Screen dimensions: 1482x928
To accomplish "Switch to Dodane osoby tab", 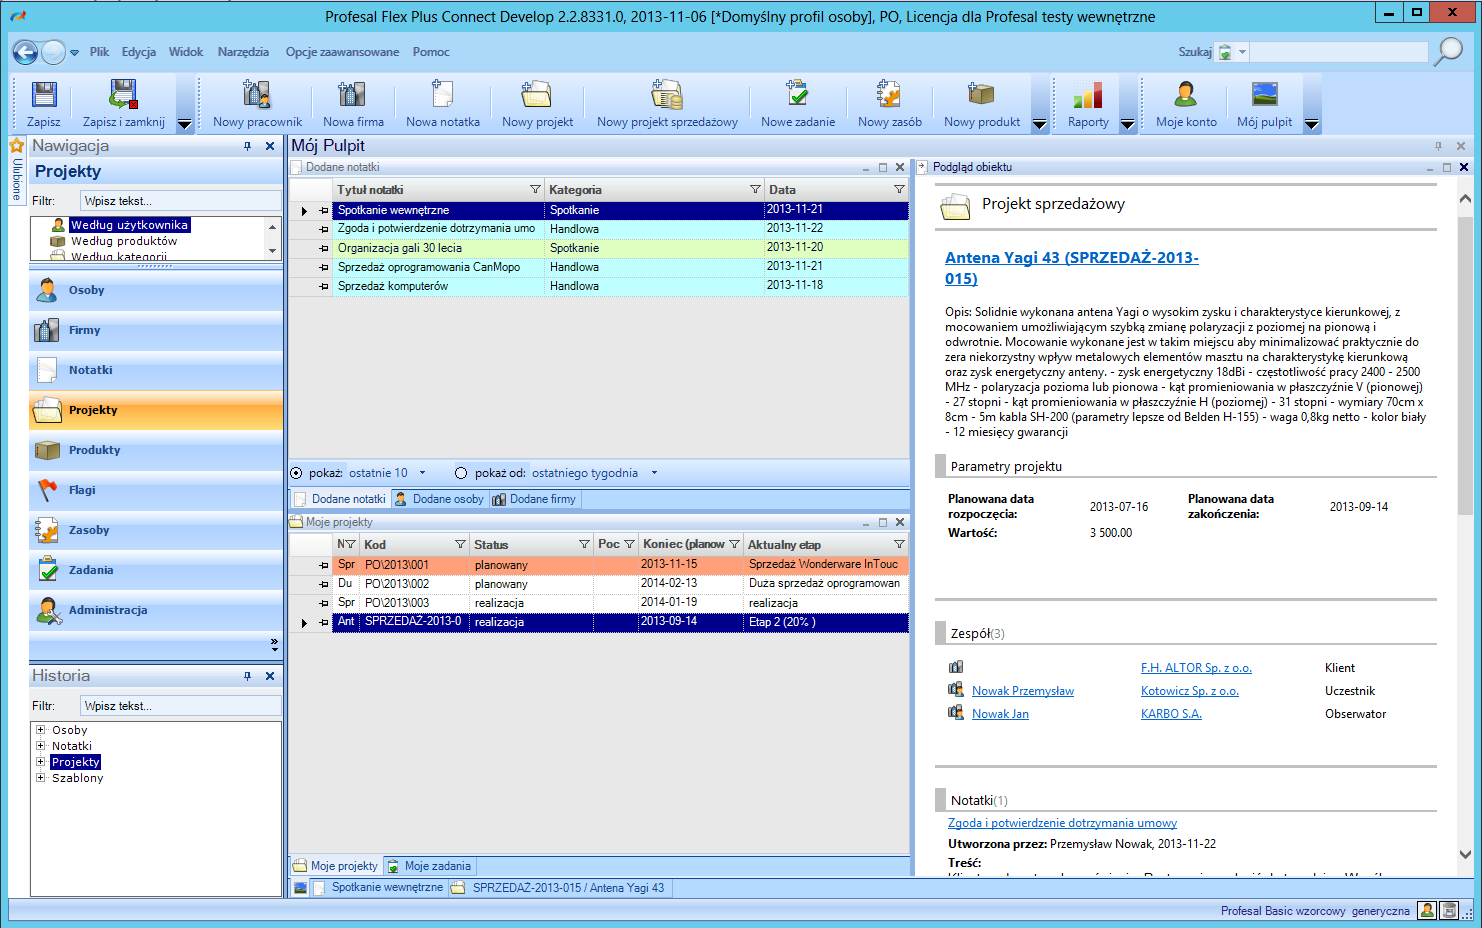I will coord(439,499).
